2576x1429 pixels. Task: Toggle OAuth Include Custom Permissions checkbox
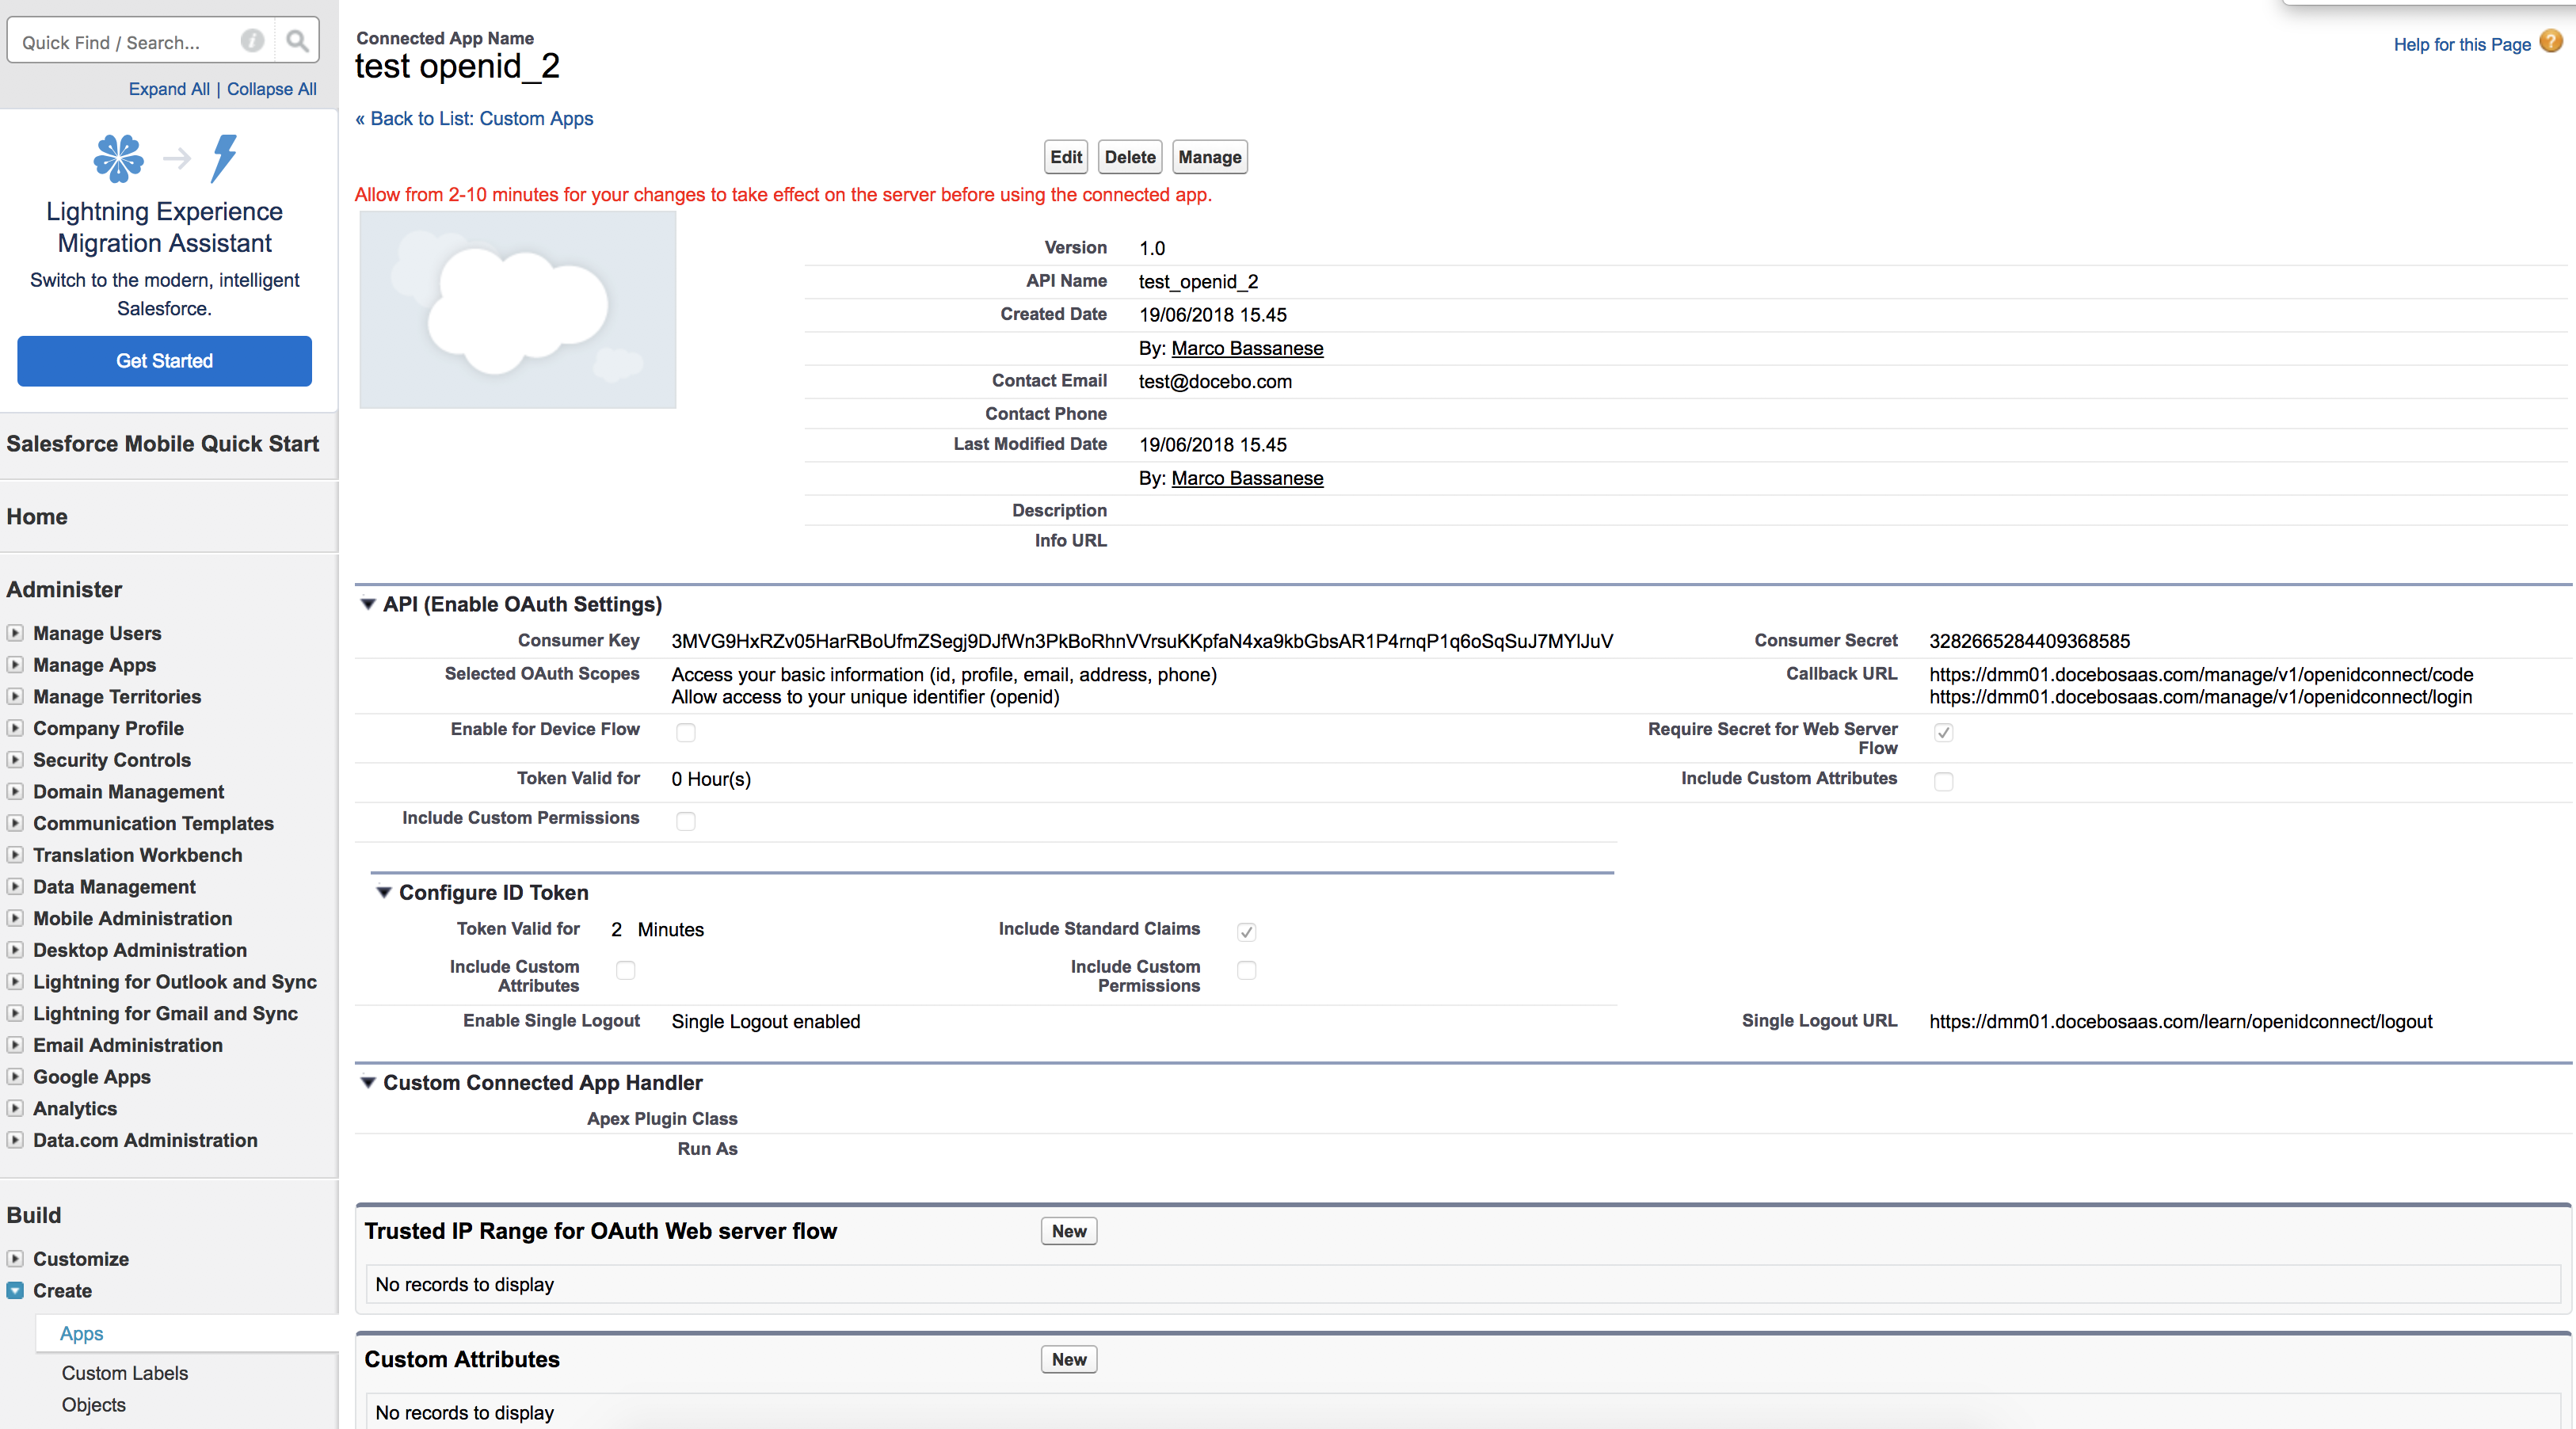point(686,822)
